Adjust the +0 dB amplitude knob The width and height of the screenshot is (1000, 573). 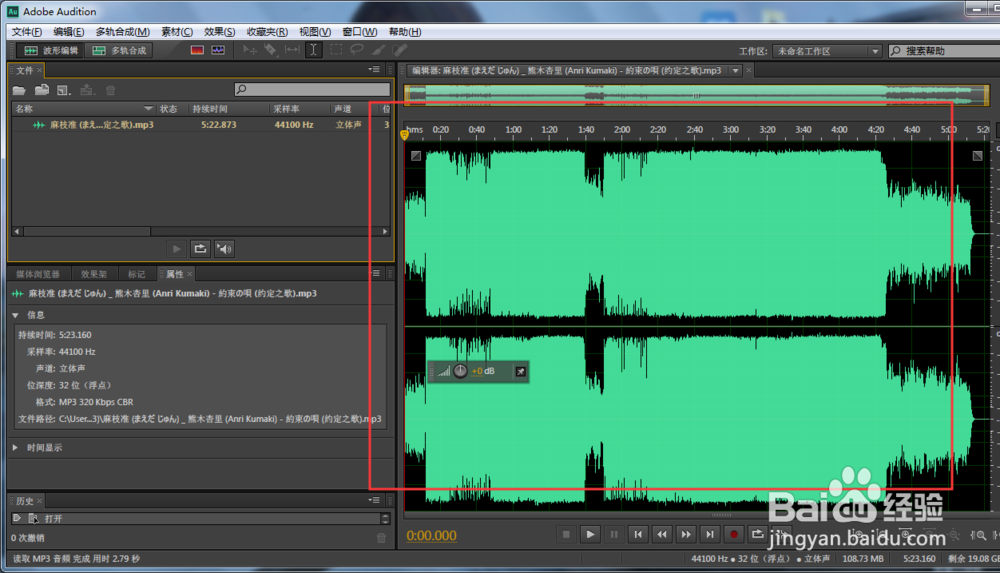460,371
